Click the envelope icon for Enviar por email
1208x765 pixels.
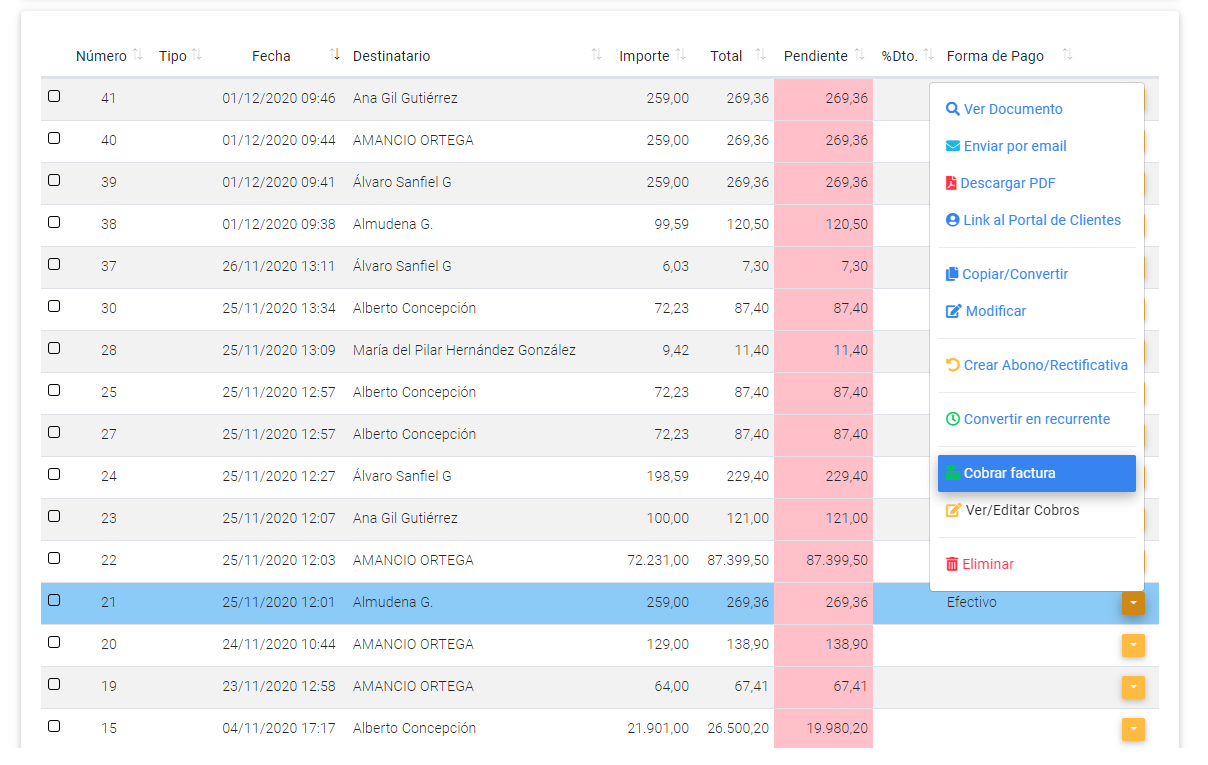pos(952,146)
